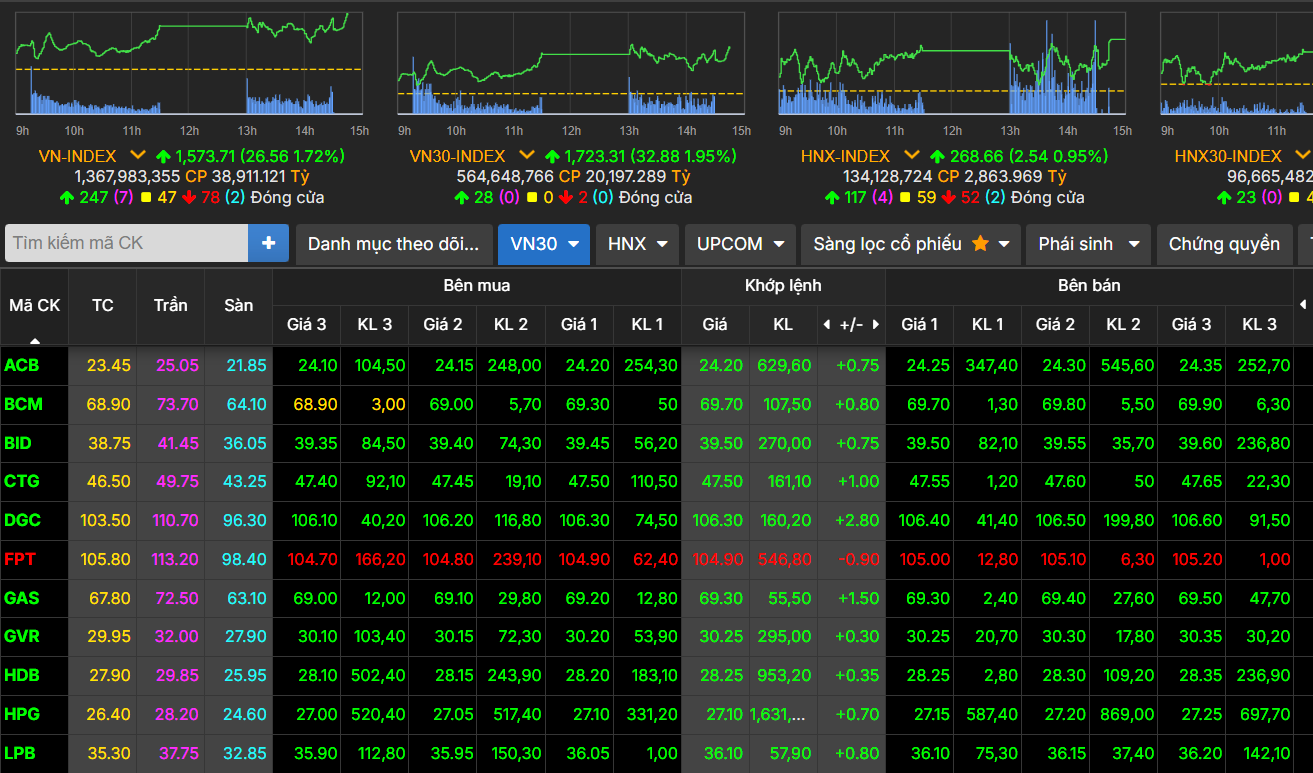The width and height of the screenshot is (1313, 773).
Task: Select HDB stock symbol
Action: pyautogui.click(x=22, y=675)
